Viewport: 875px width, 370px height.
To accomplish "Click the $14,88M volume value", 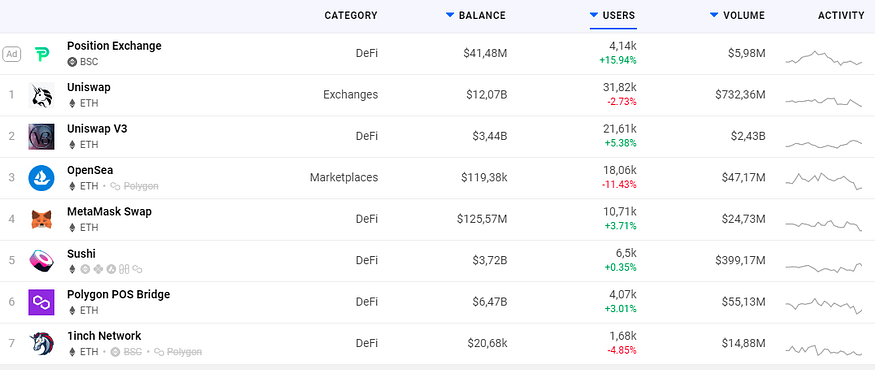I will click(x=743, y=342).
